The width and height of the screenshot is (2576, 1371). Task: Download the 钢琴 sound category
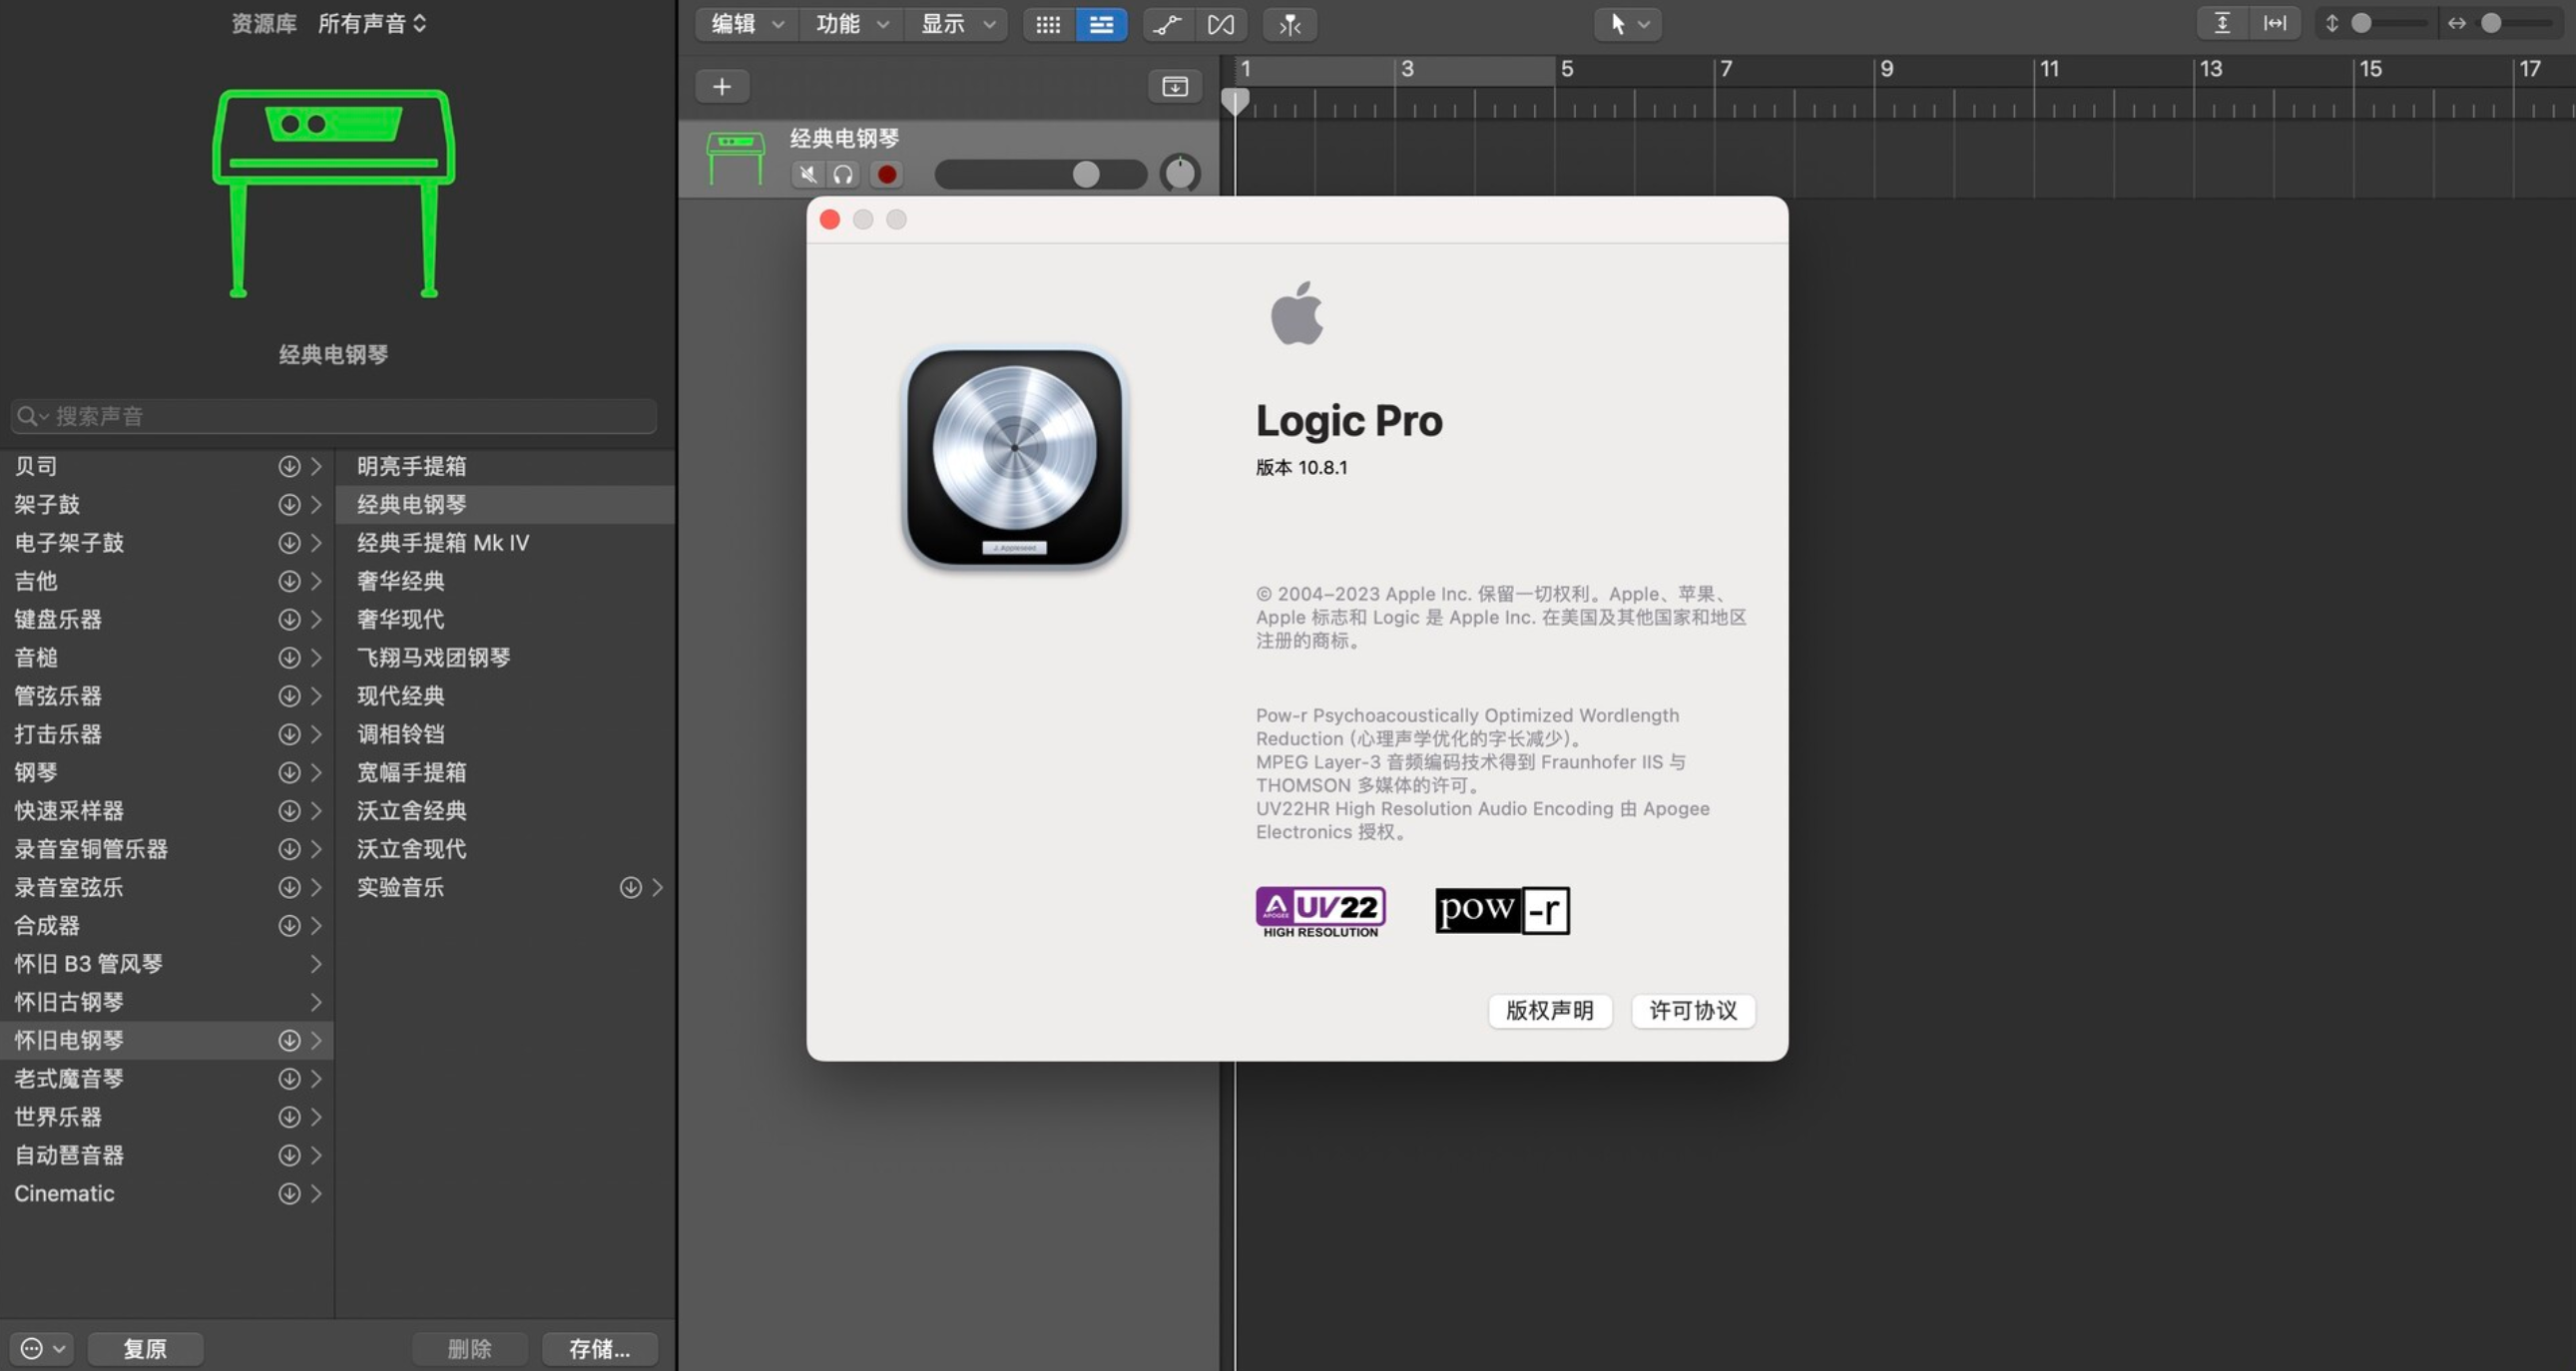point(289,772)
